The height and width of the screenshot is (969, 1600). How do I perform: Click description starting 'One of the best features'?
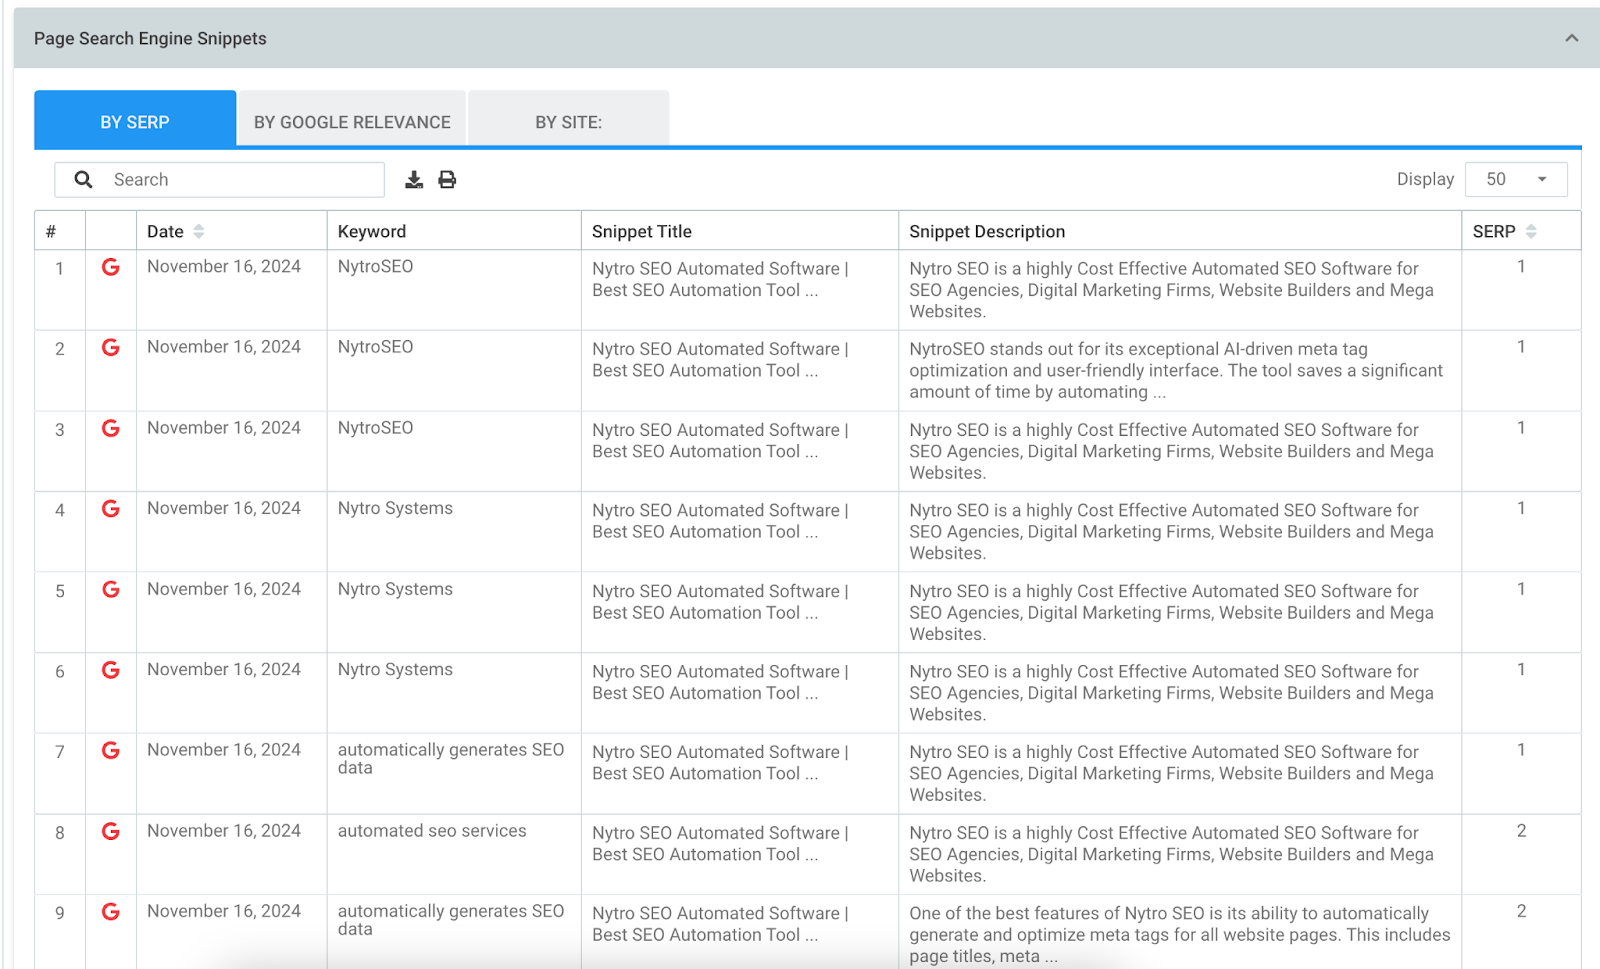click(1180, 935)
